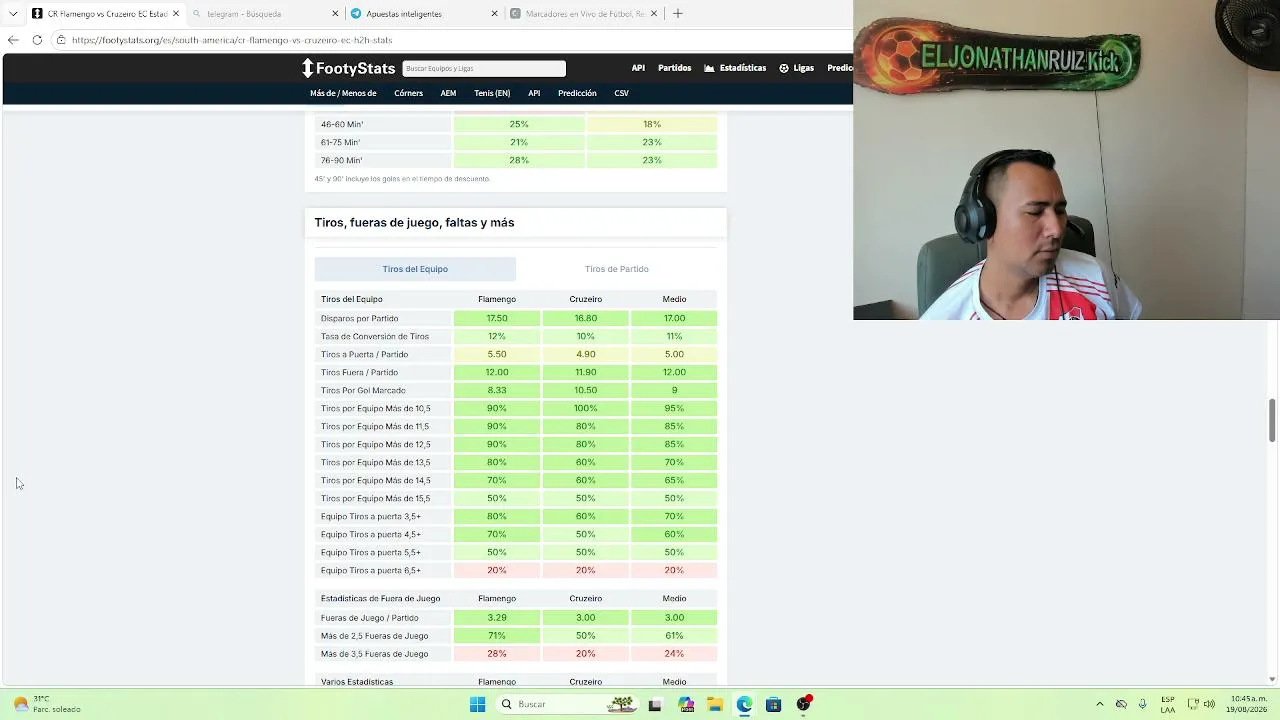Click Cruzeiro's Tiros Por Gol Marcado 10.50

click(586, 390)
